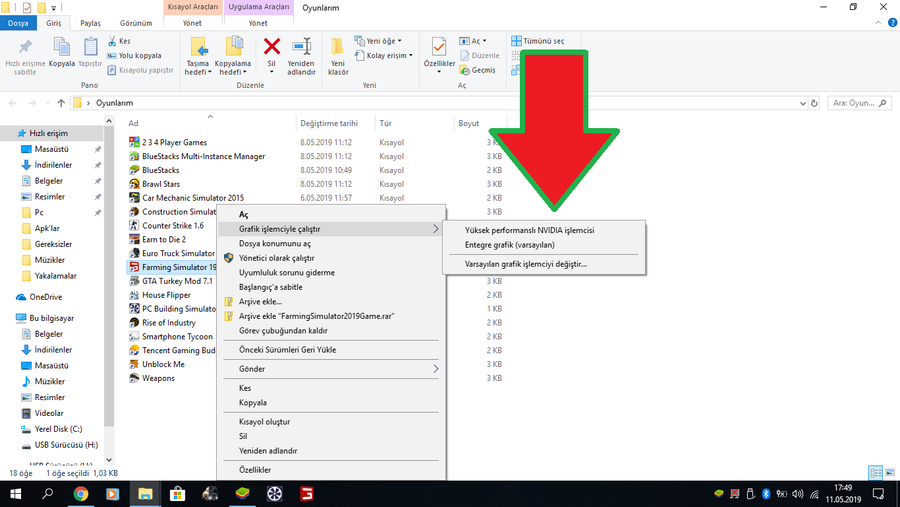Screen dimensions: 900x507
Task: Create new folder with Yeni klasör icon
Action: coord(338,47)
